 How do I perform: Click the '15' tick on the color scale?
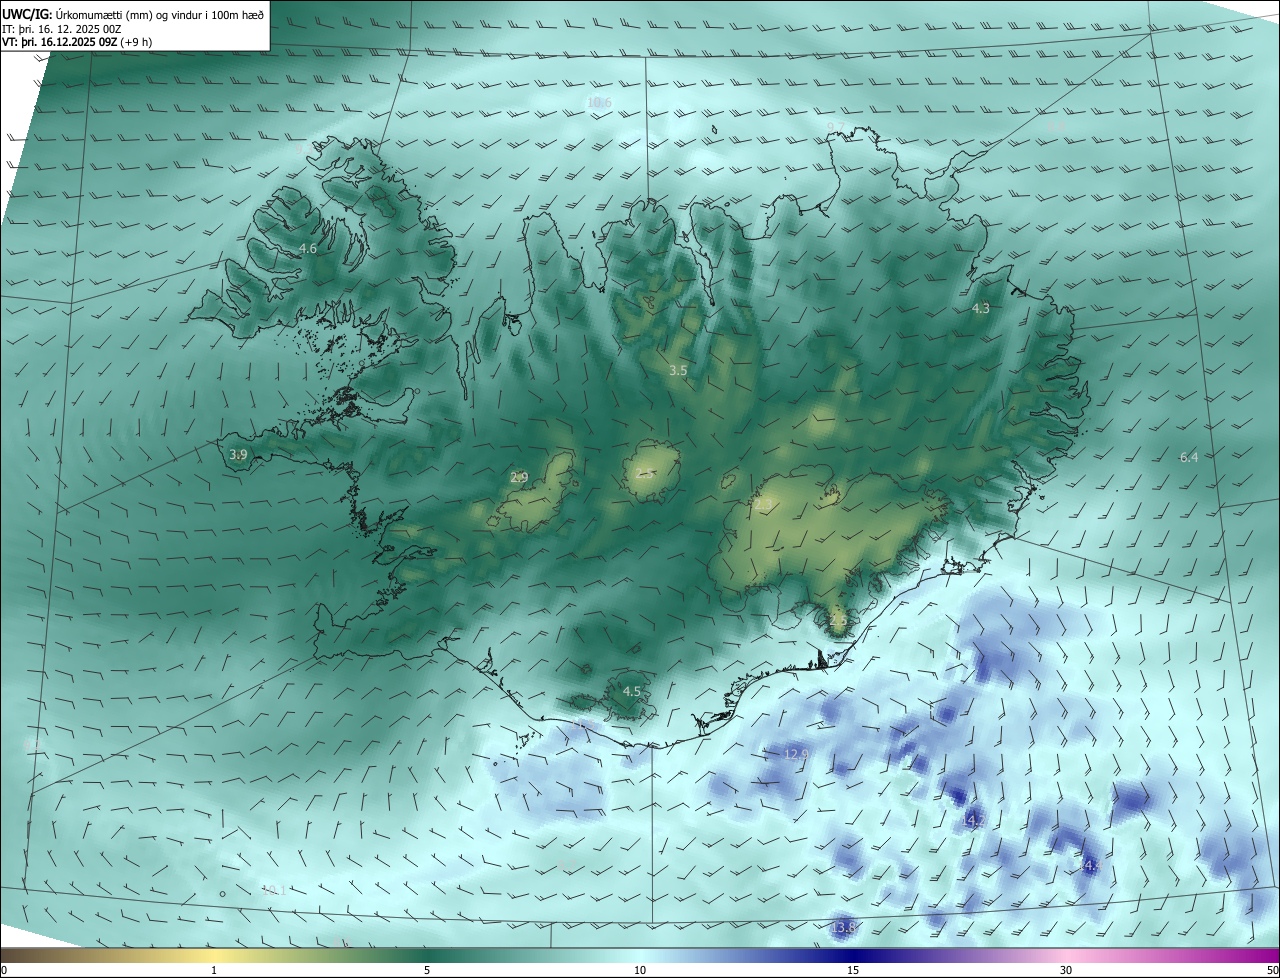point(853,970)
